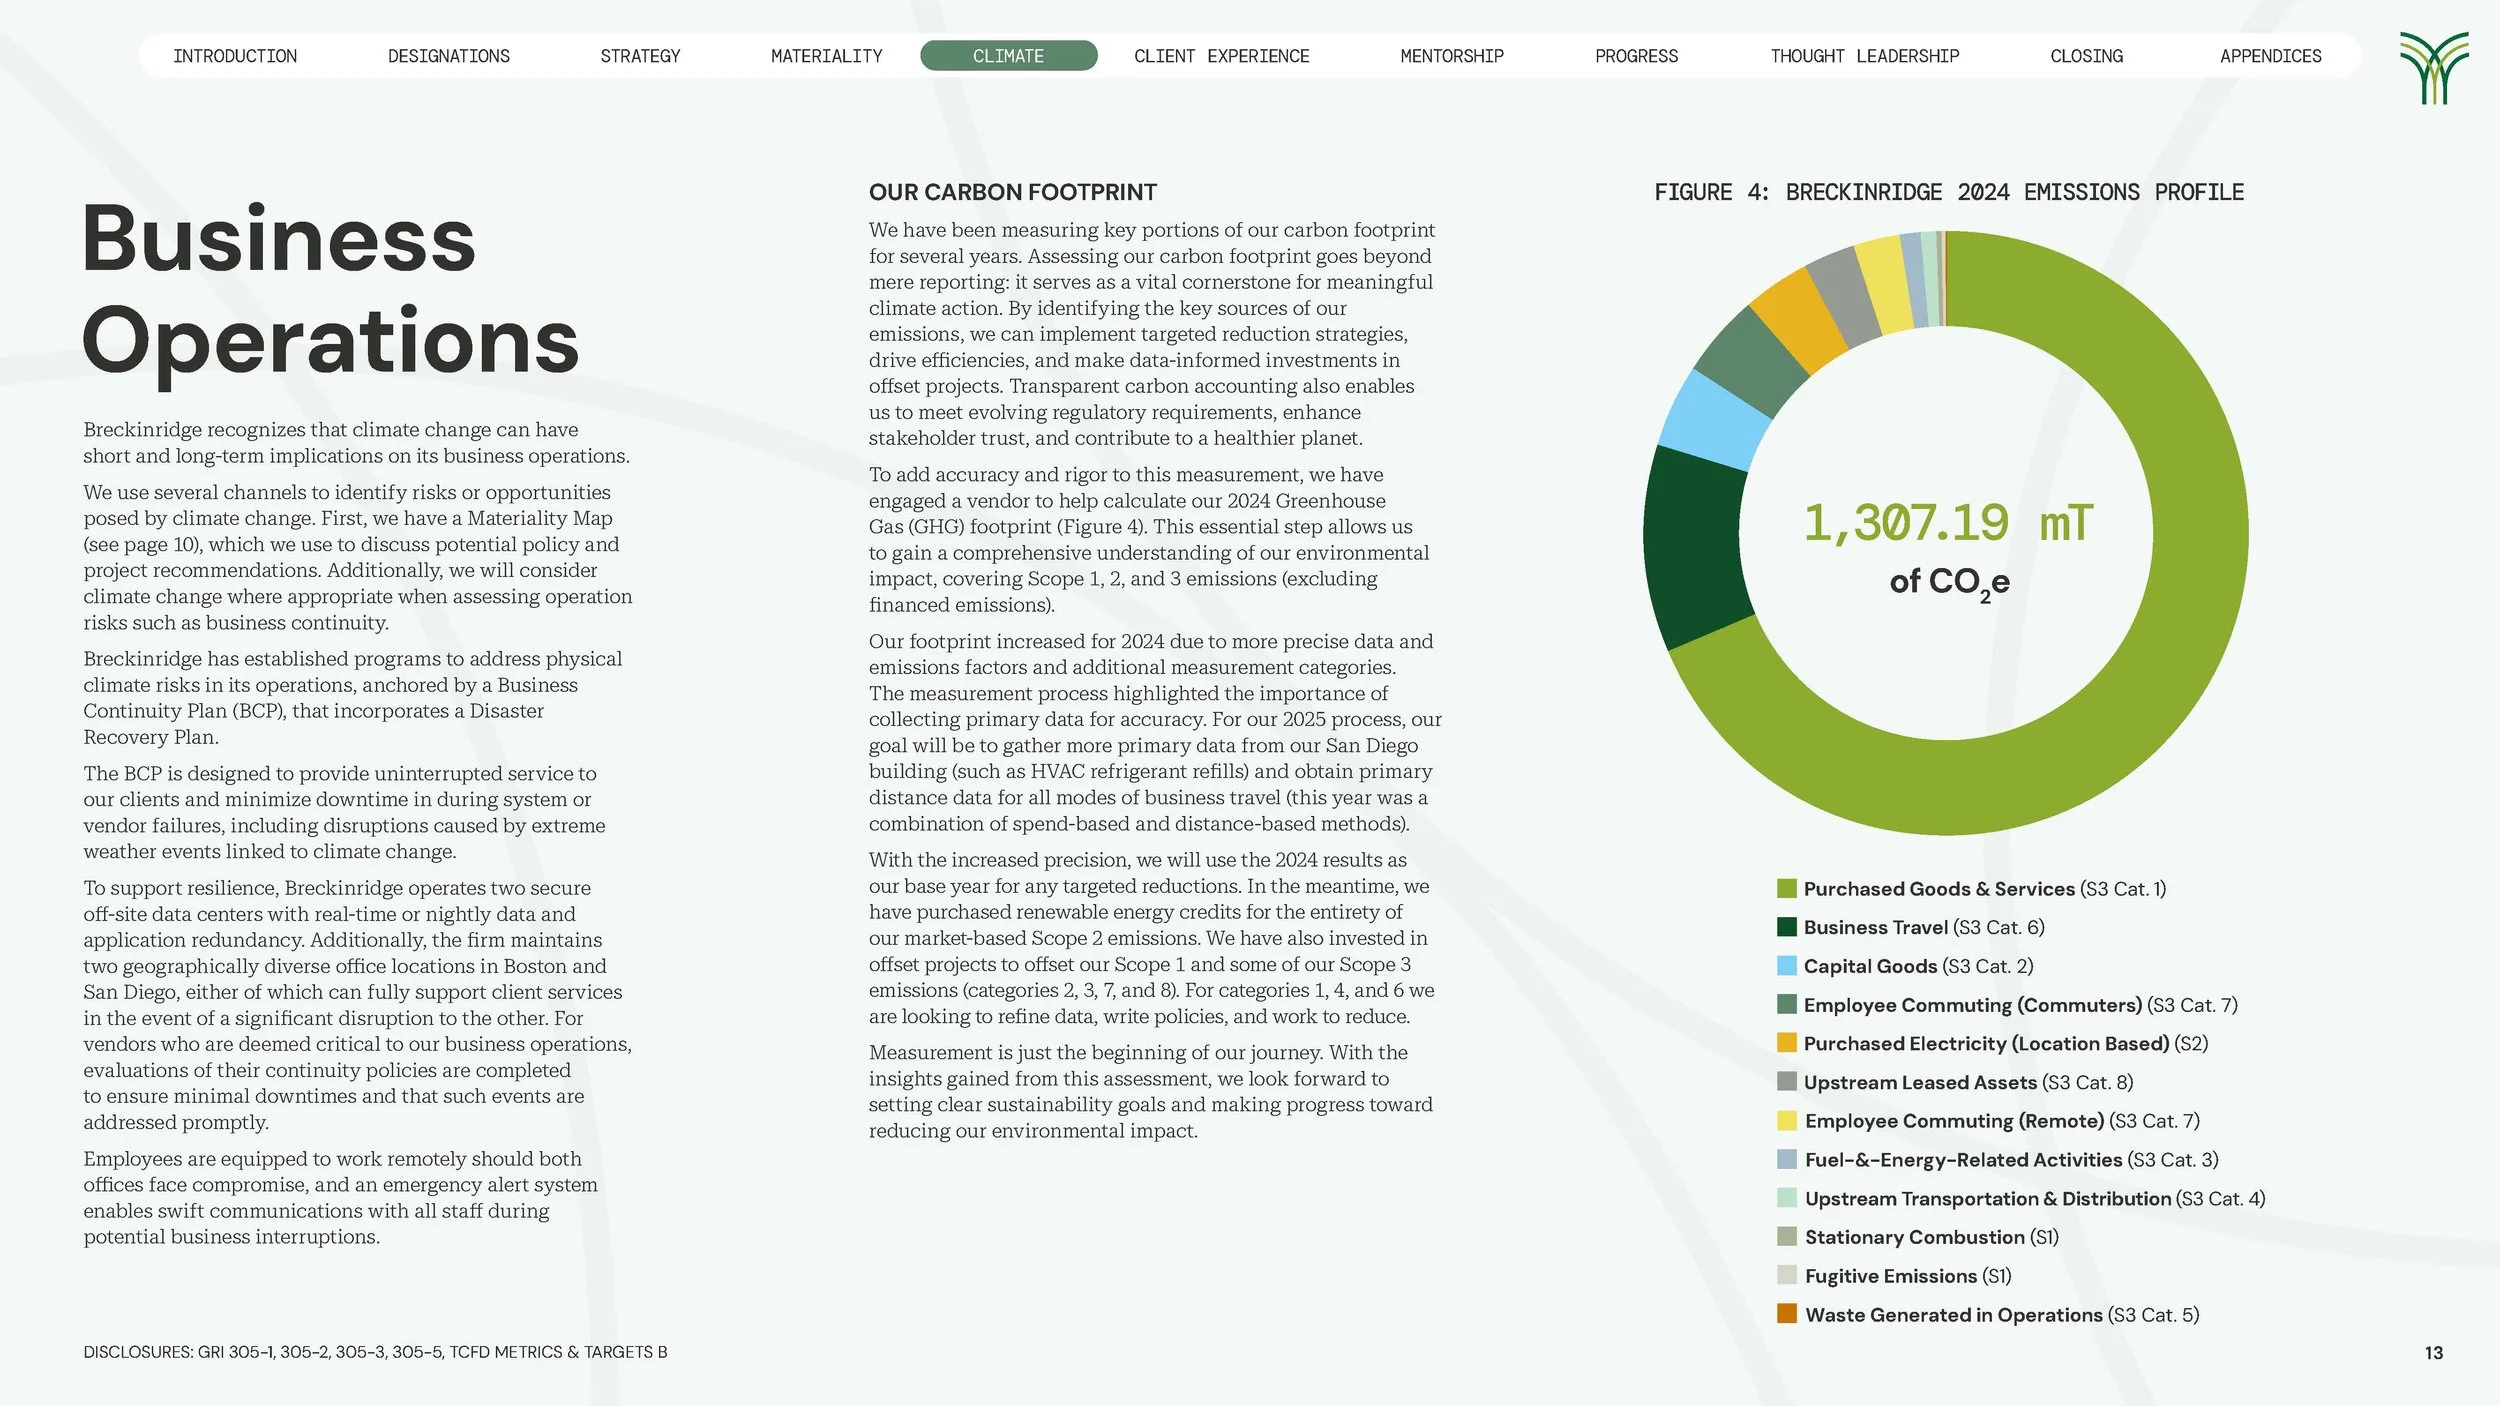This screenshot has height=1406, width=2500.
Task: Click 'Upstream Leased Assets' legend label
Action: click(x=1920, y=1082)
